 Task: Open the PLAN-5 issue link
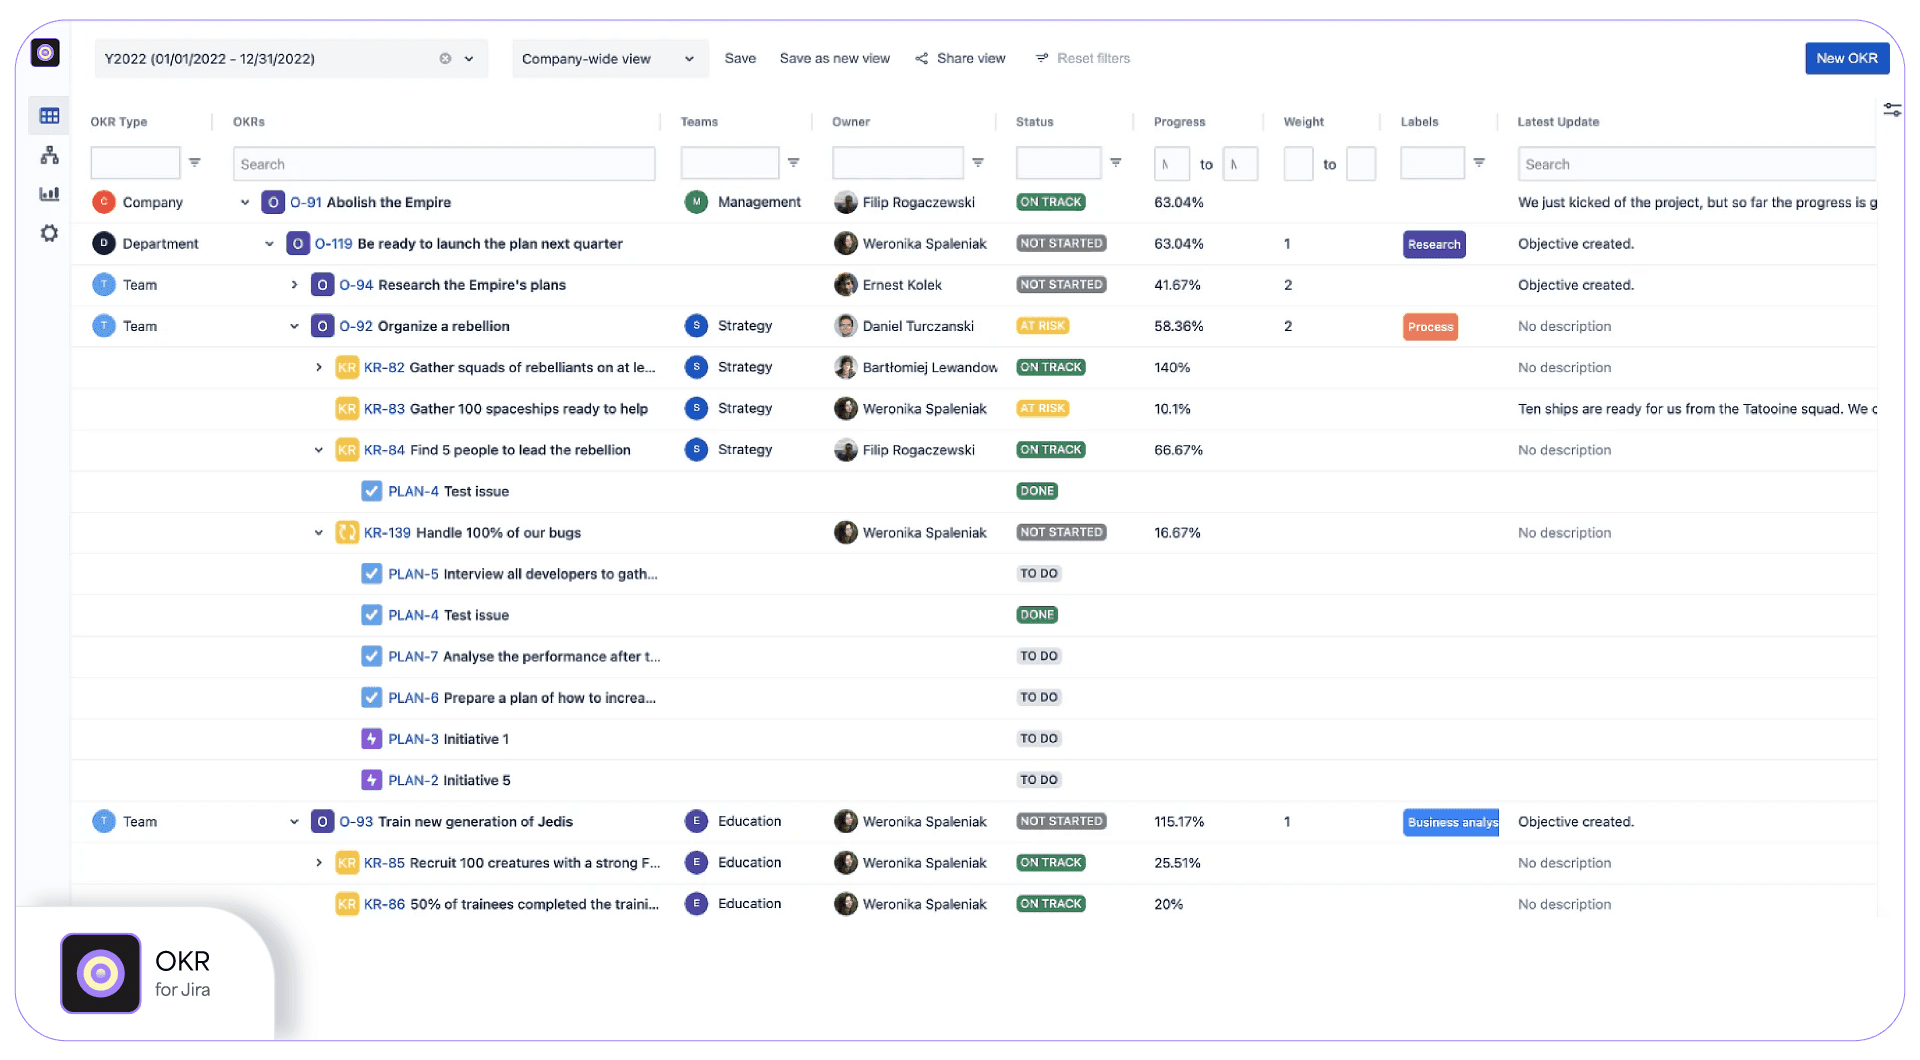(x=413, y=574)
